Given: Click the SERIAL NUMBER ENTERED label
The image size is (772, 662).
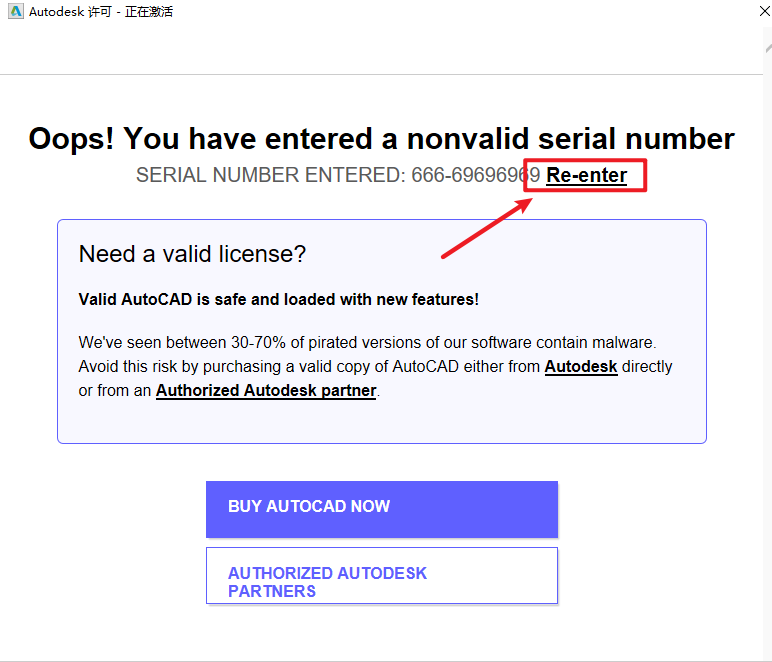Looking at the screenshot, I should pyautogui.click(x=271, y=176).
